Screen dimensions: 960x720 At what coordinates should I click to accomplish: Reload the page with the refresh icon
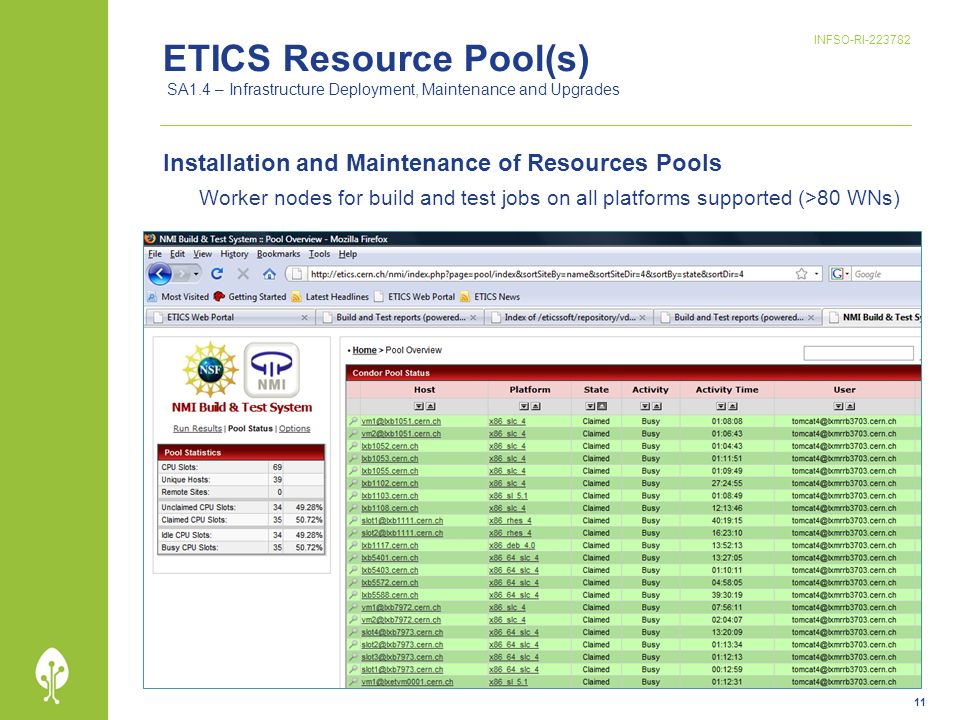tap(217, 274)
